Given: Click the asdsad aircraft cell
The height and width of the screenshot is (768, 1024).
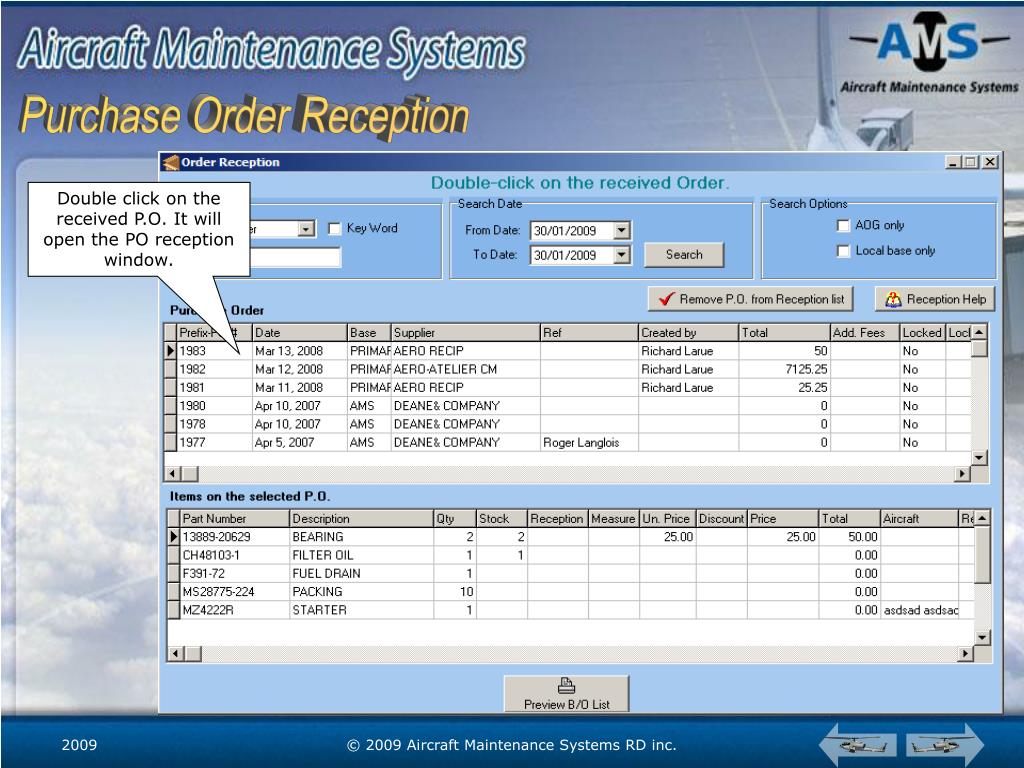Looking at the screenshot, I should 919,610.
